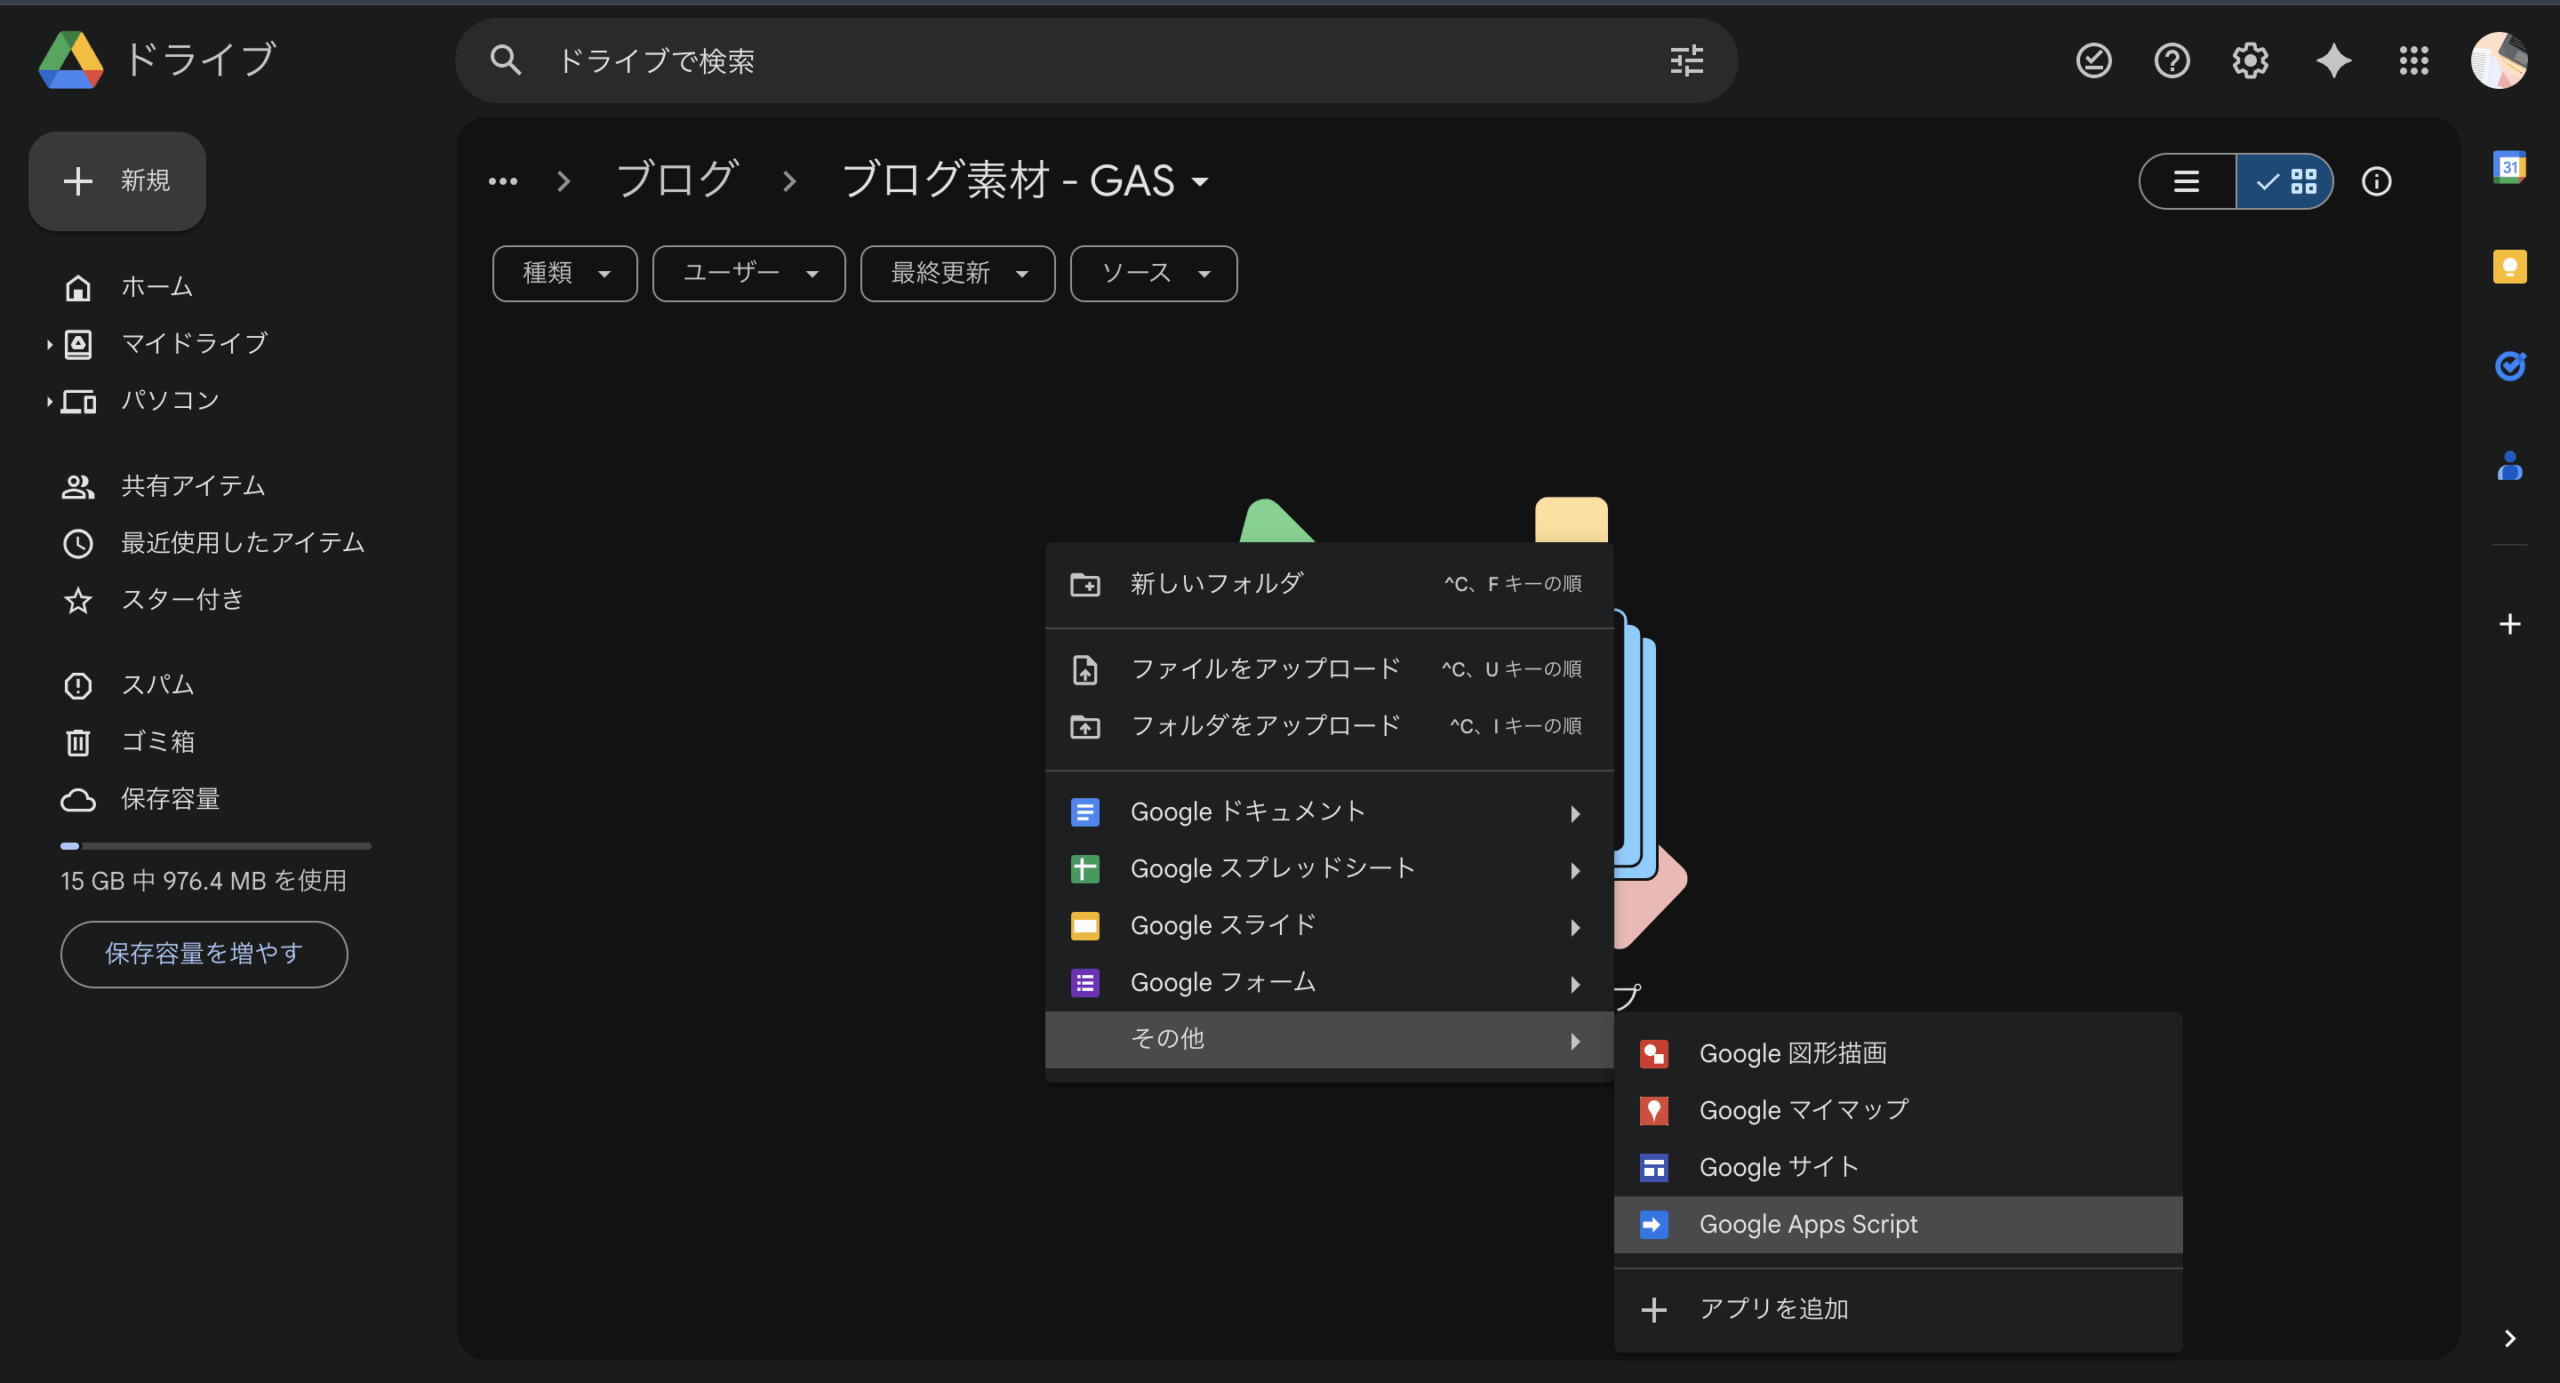Open Google Tasks side panel icon
The image size is (2560, 1383).
point(2509,366)
